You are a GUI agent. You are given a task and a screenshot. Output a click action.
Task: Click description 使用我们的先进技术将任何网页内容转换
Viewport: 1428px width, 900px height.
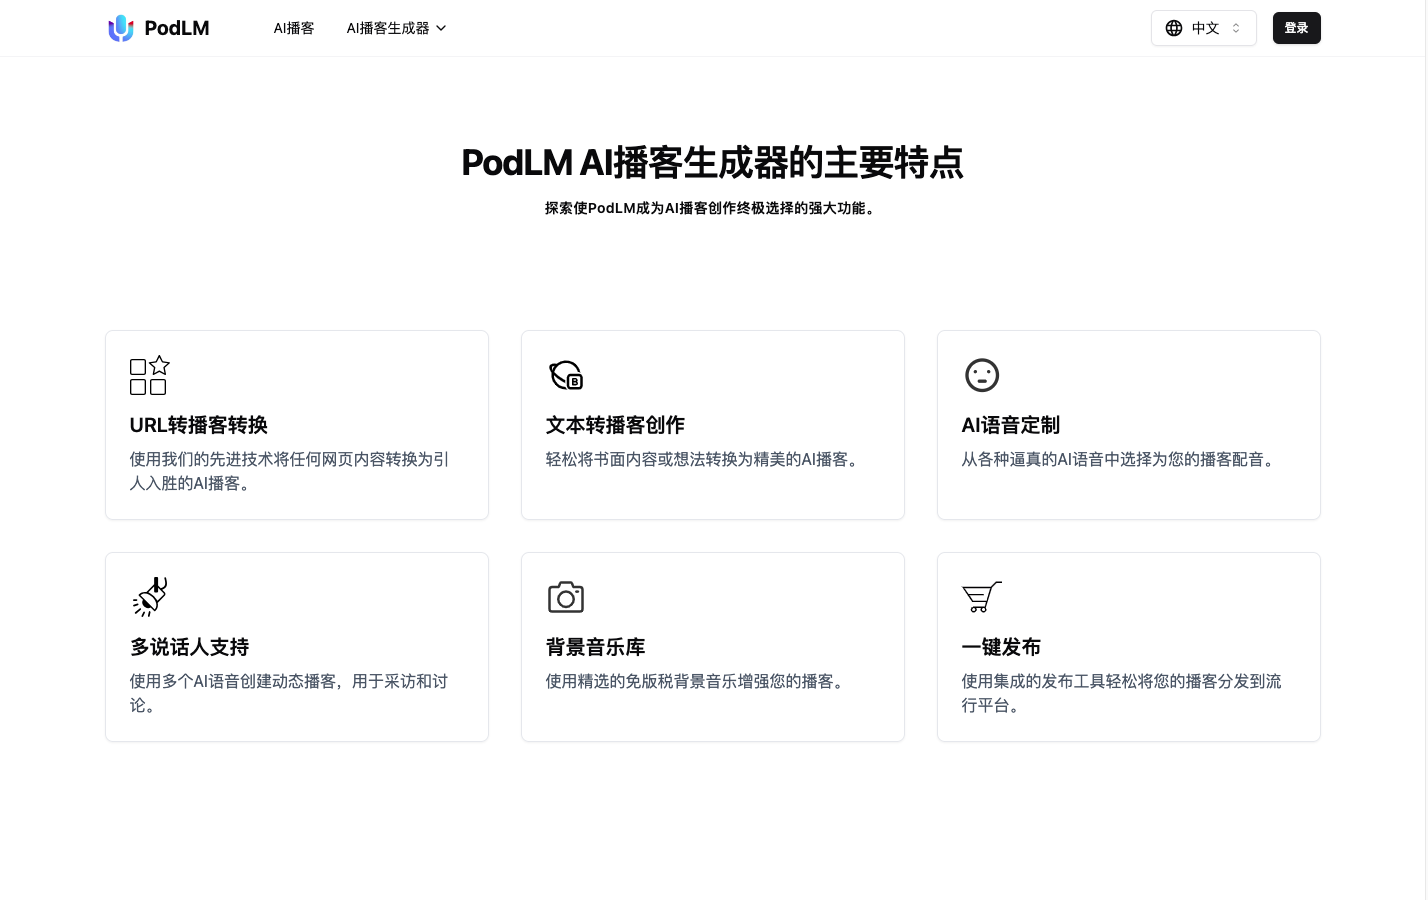click(x=290, y=471)
